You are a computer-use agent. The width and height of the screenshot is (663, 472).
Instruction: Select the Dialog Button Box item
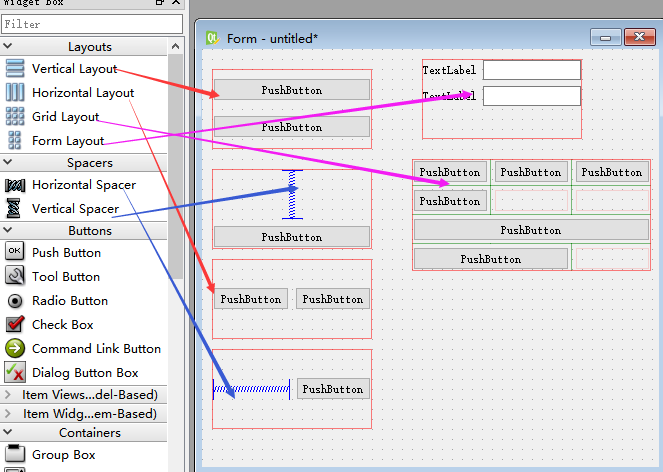85,373
